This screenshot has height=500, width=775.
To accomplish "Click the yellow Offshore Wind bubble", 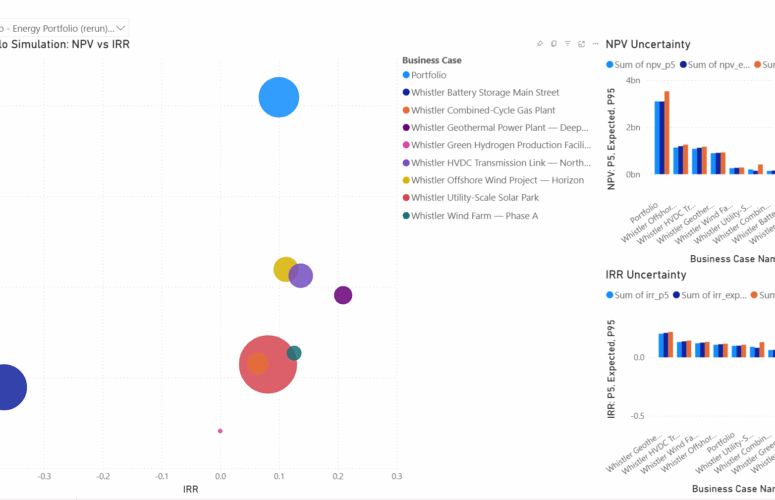I will [x=285, y=269].
